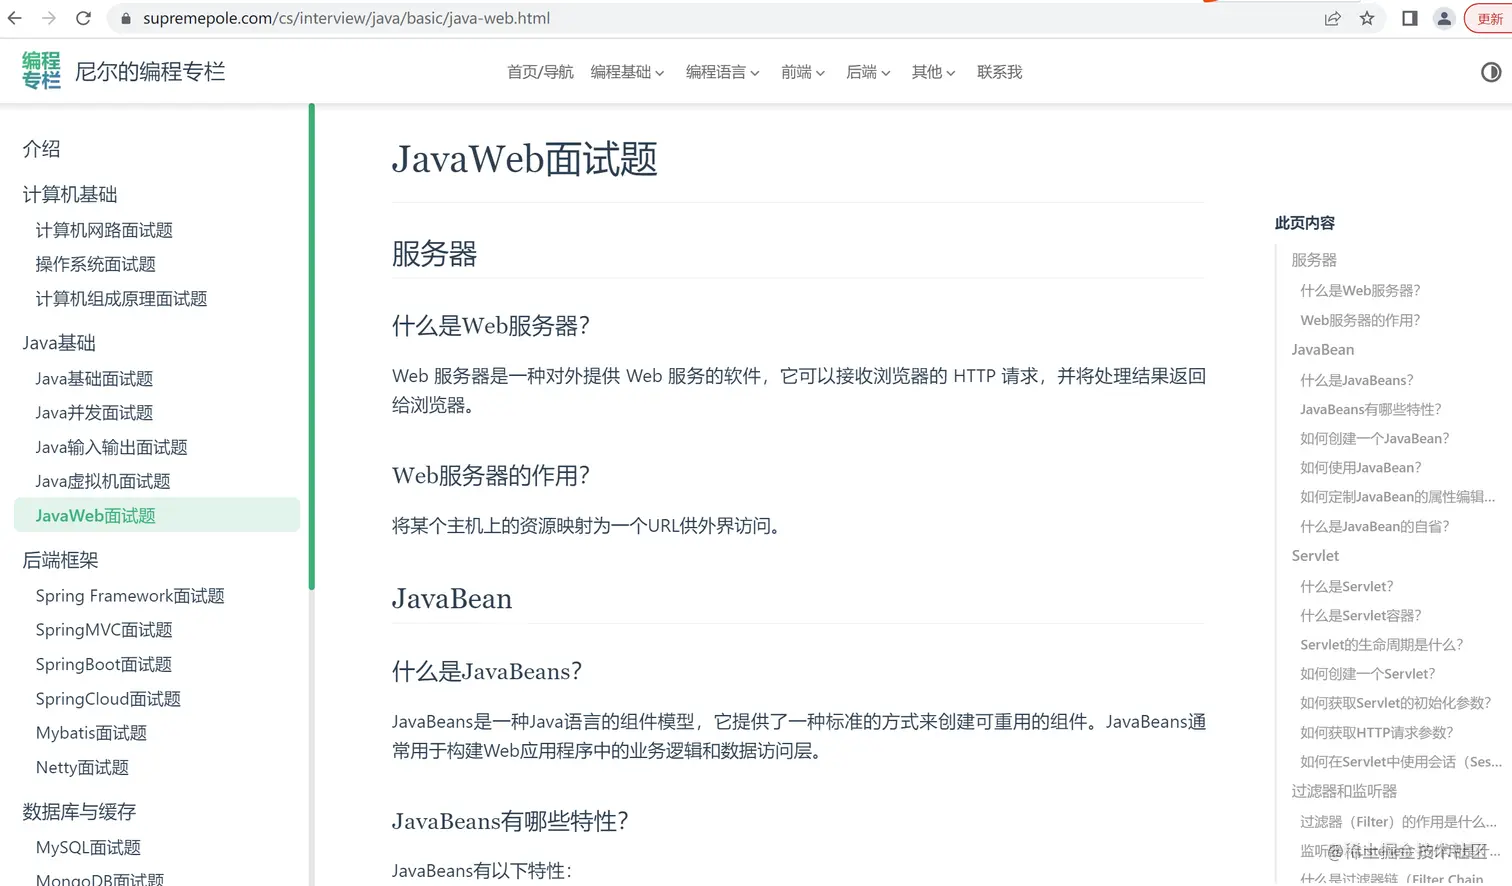Jump to 什么是Servlet? in page outline

coord(1347,585)
